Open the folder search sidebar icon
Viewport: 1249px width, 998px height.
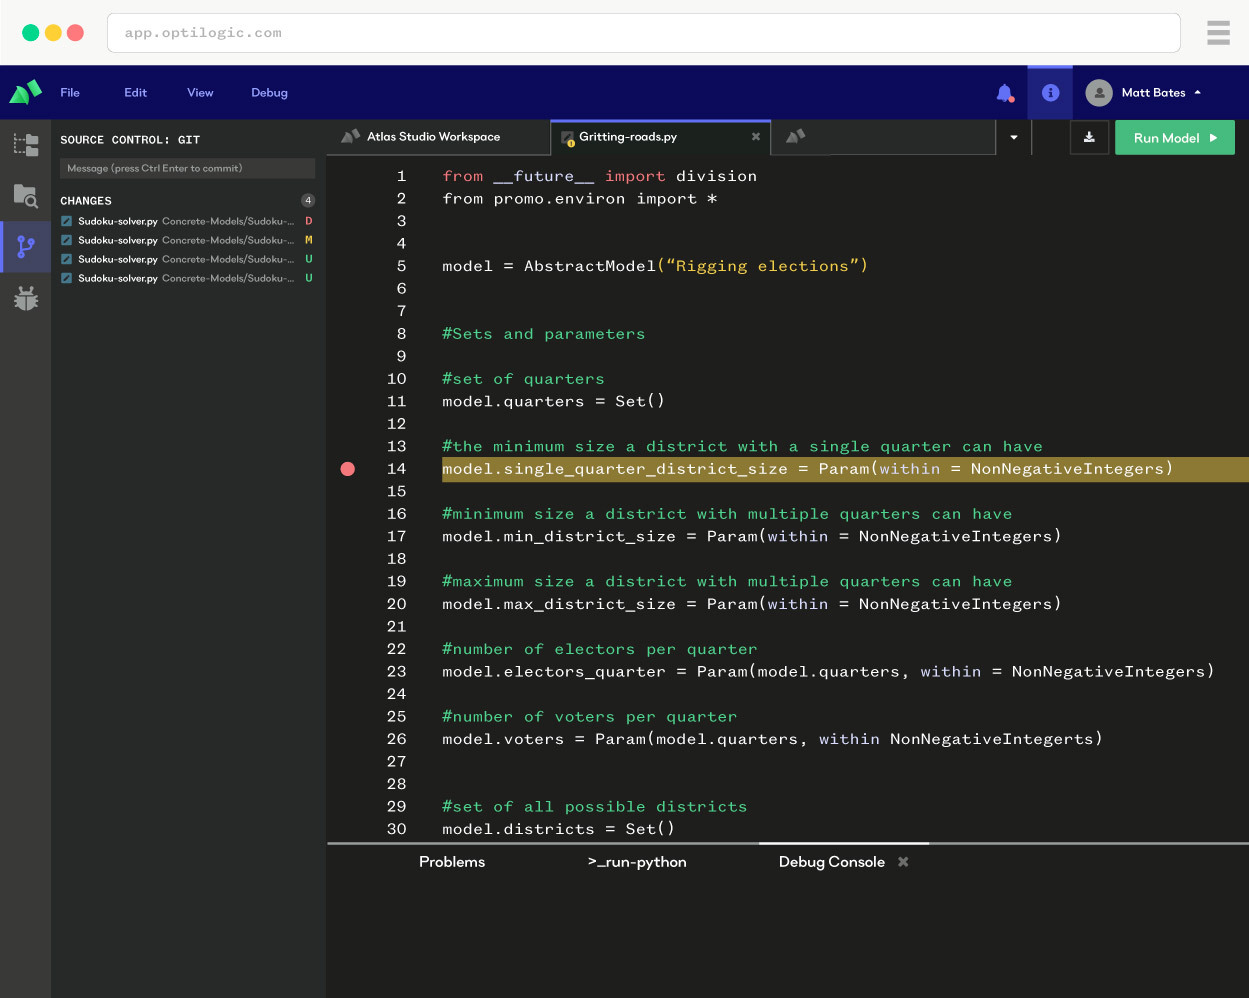point(26,196)
